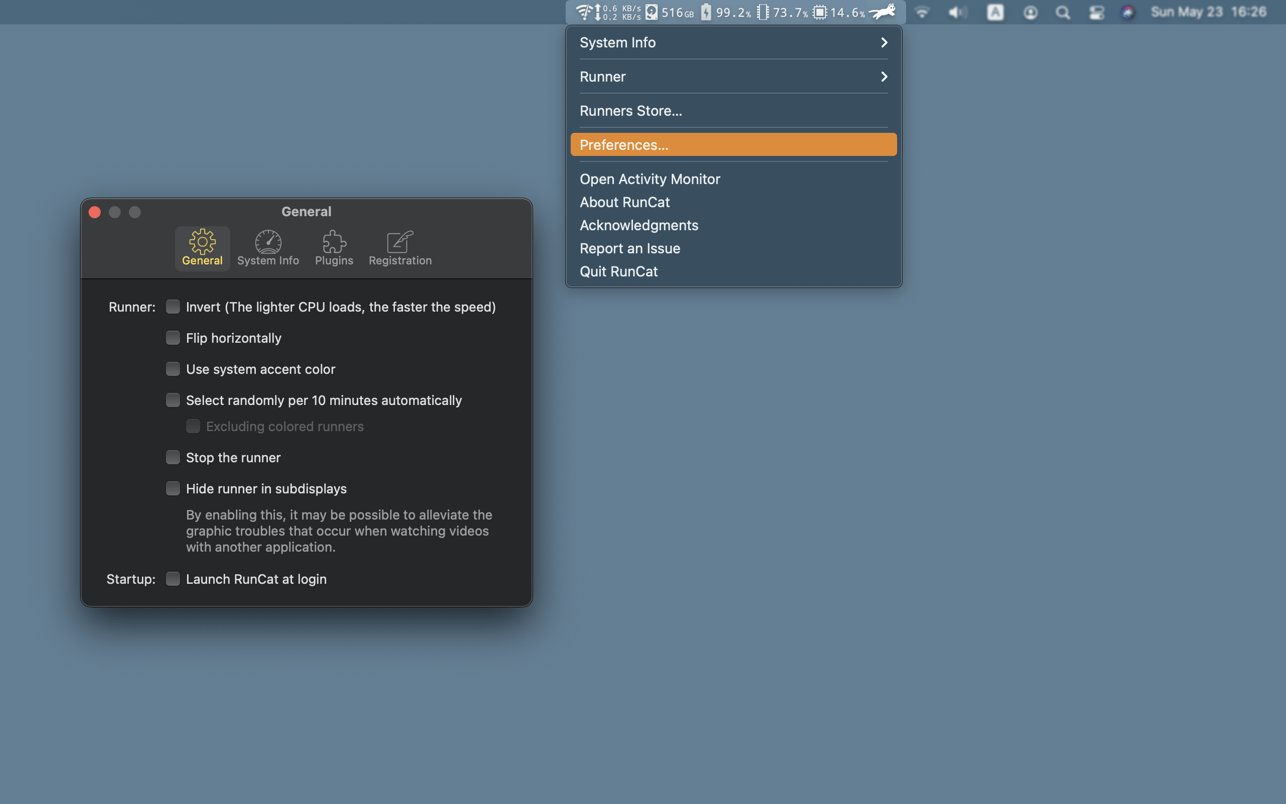Viewport: 1286px width, 804px height.
Task: Choose Open Activity Monitor
Action: [734, 179]
